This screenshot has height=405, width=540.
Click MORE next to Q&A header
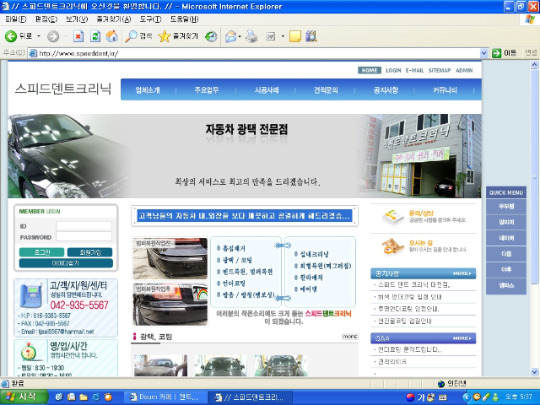coord(462,338)
